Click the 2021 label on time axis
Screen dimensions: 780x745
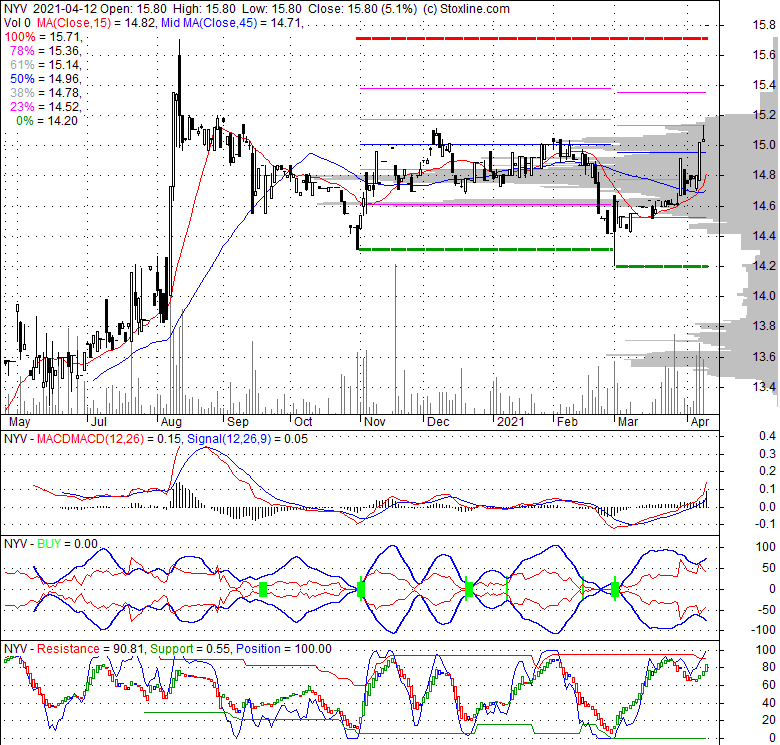click(511, 422)
